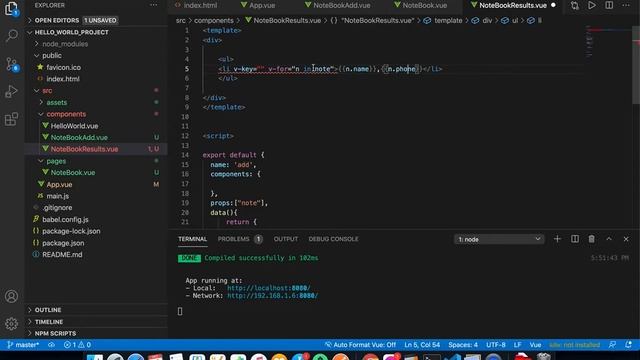Create a new terminal with plus icon

tap(557, 239)
